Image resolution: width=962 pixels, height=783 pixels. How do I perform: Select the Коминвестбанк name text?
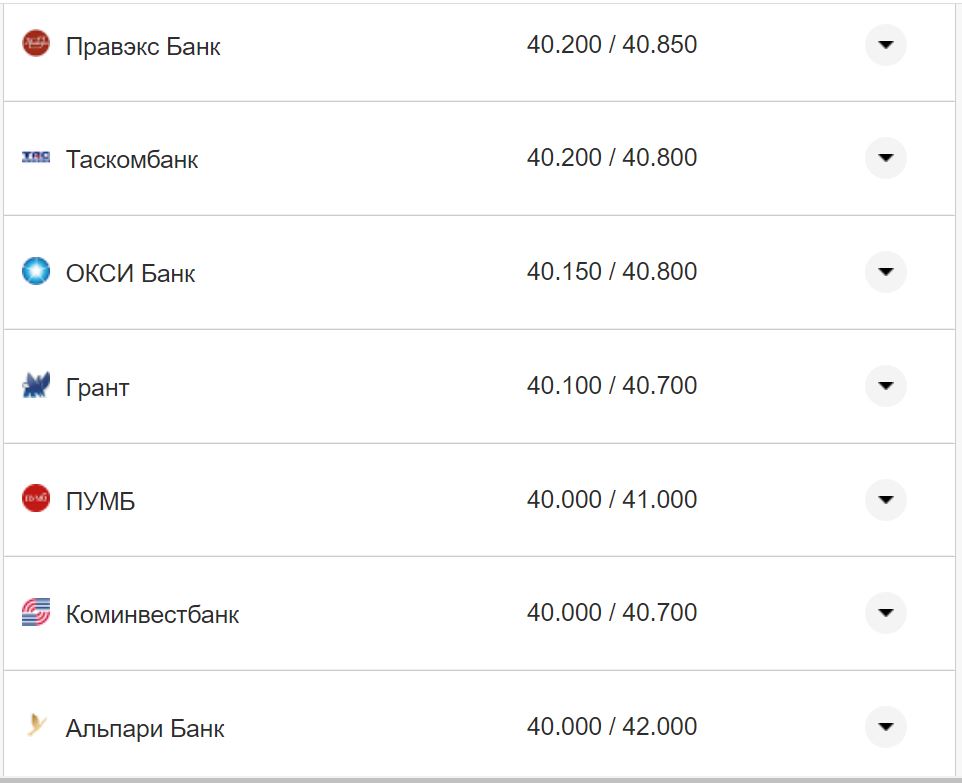pyautogui.click(x=152, y=614)
